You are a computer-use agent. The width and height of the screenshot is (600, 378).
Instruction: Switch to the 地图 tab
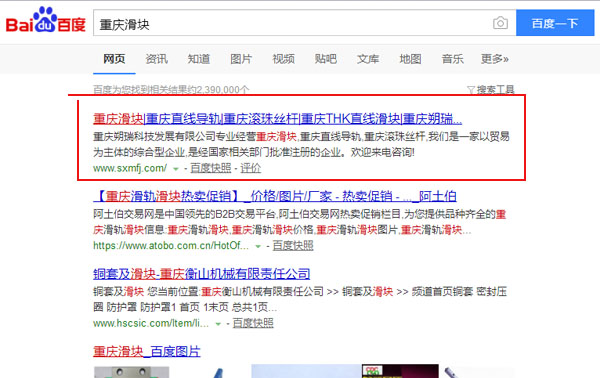[410, 59]
